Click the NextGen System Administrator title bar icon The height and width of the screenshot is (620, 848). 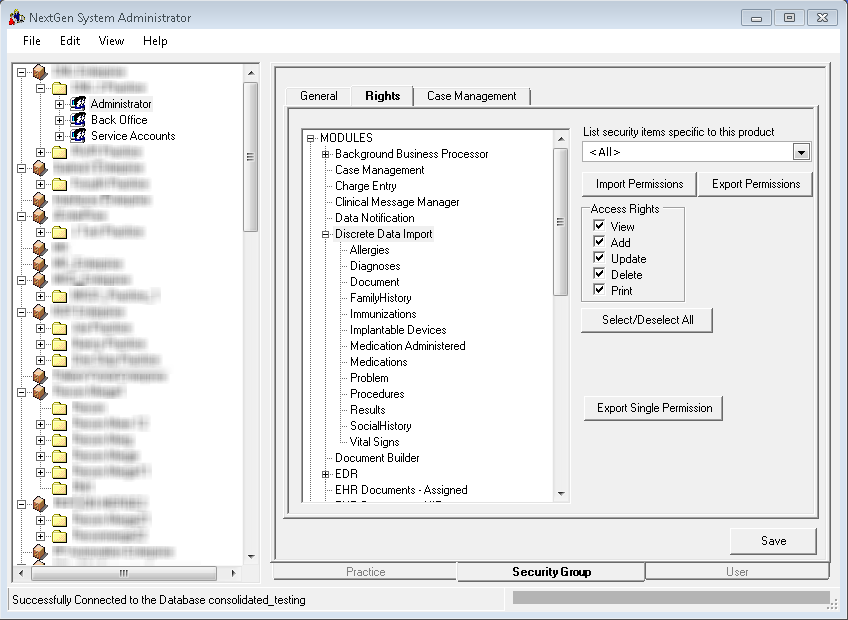[17, 17]
